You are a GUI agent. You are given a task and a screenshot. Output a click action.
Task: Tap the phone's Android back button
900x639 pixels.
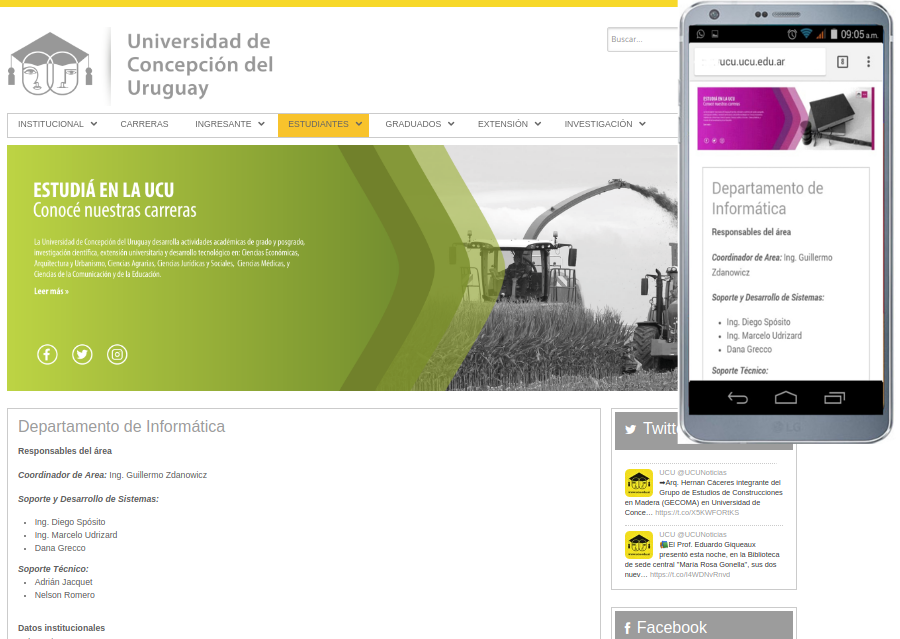(x=738, y=398)
